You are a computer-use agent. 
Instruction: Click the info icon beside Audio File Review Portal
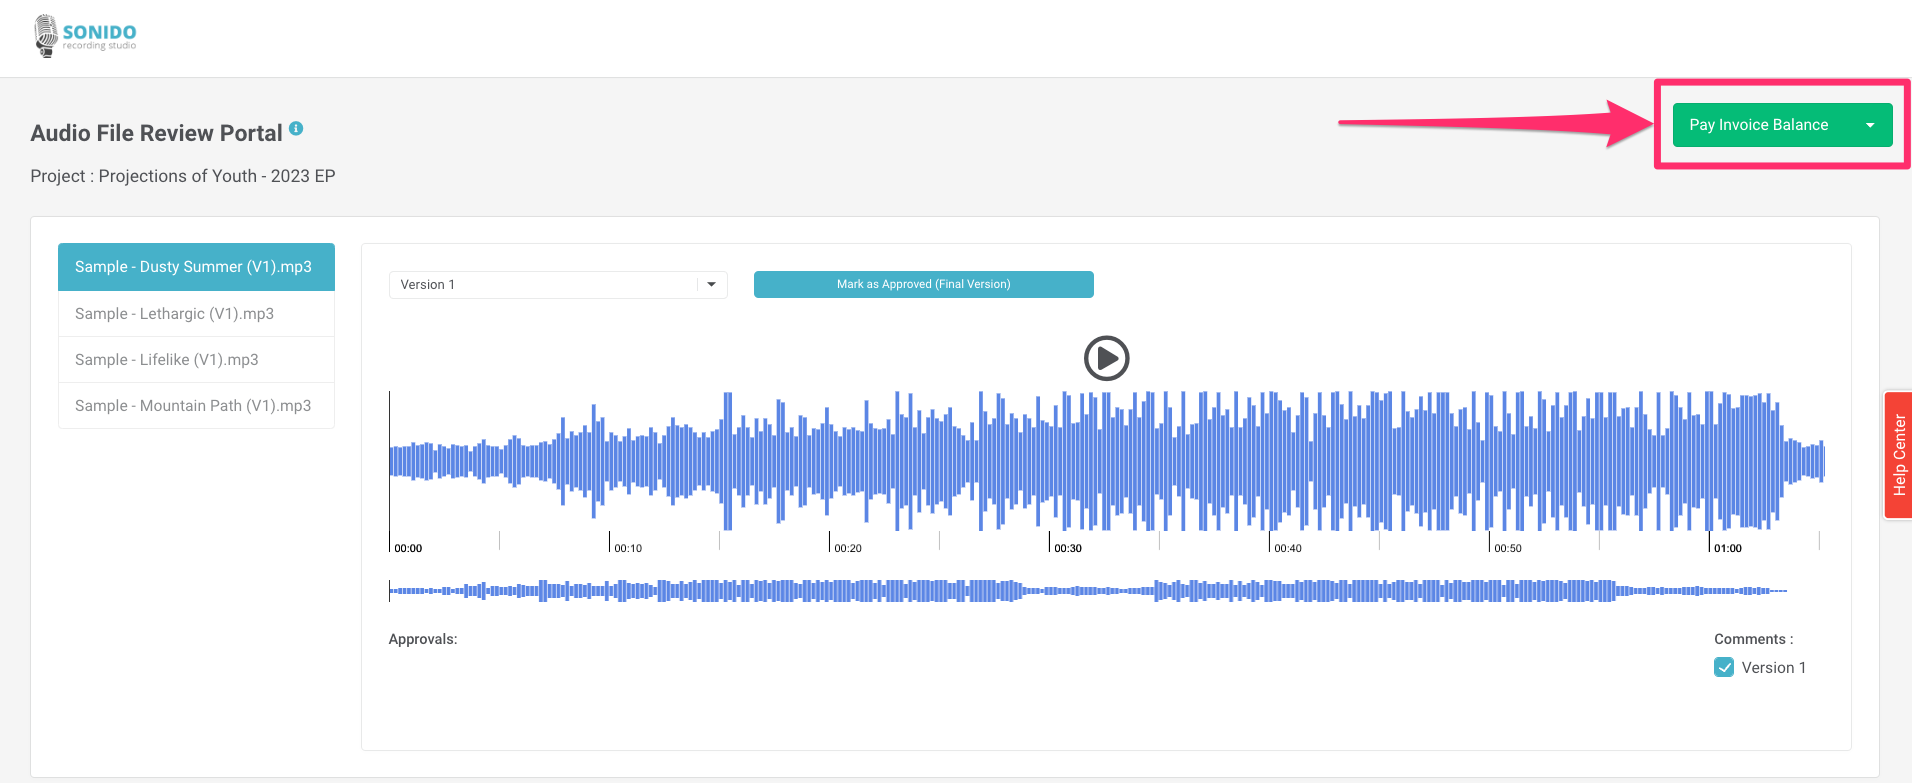point(296,129)
